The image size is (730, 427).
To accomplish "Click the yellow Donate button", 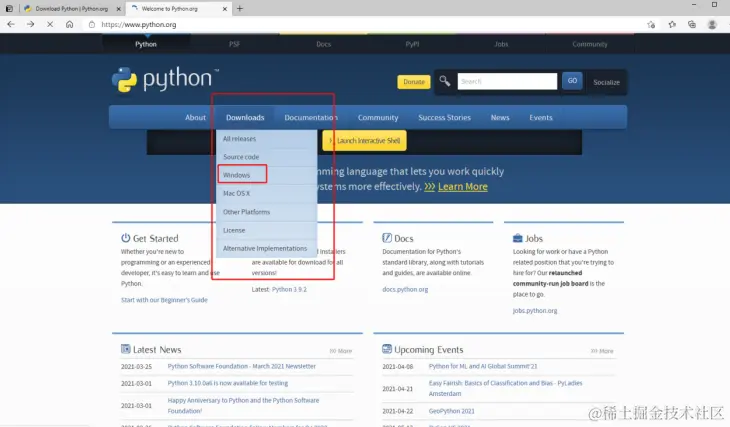I will [x=414, y=81].
